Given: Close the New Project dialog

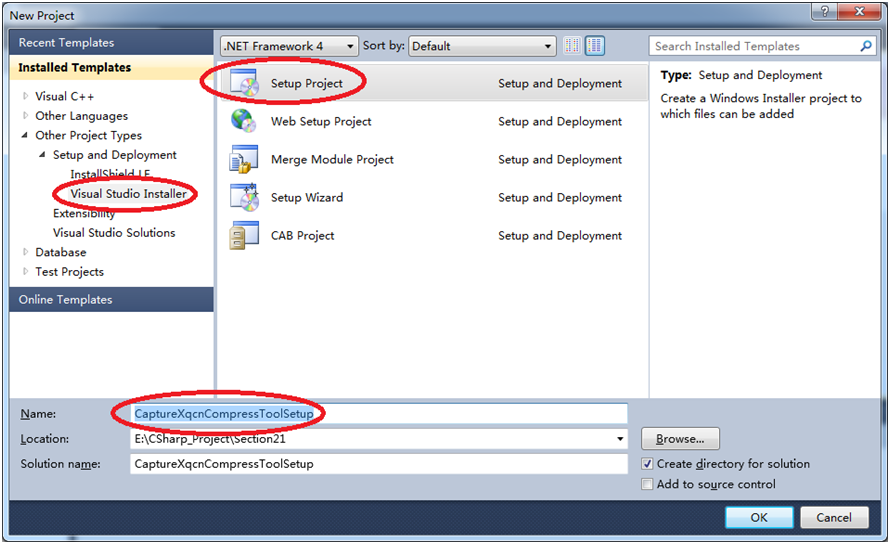Looking at the screenshot, I should 860,11.
